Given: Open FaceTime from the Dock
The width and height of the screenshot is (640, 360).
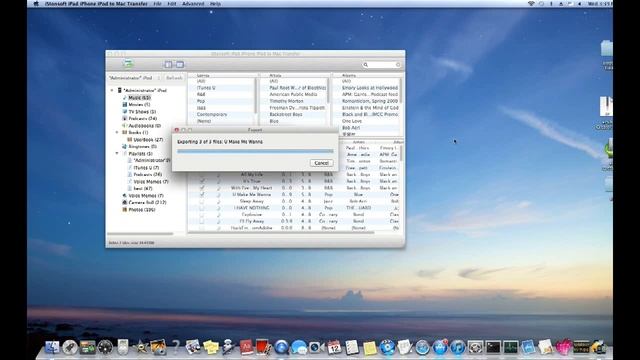Looking at the screenshot, I should coord(316,347).
